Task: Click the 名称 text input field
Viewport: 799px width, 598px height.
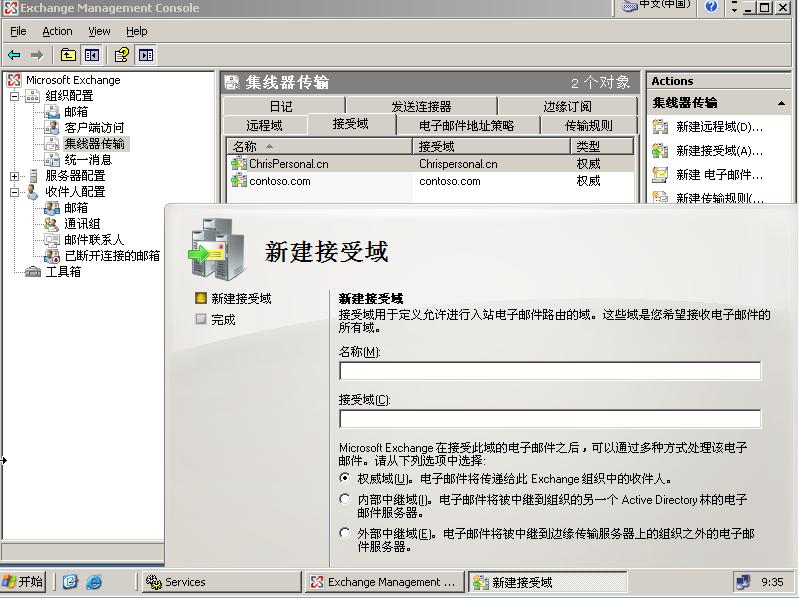Action: coord(549,371)
